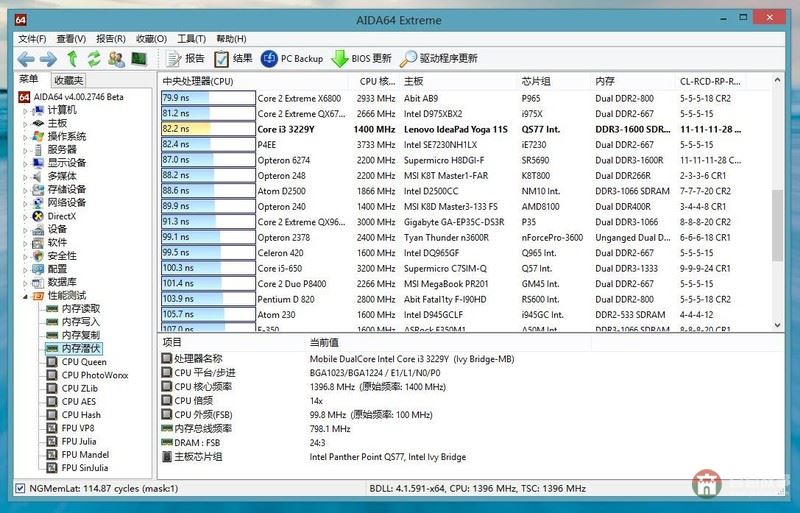
Task: Collapse the 性能测试 tree node
Action: [x=25, y=296]
